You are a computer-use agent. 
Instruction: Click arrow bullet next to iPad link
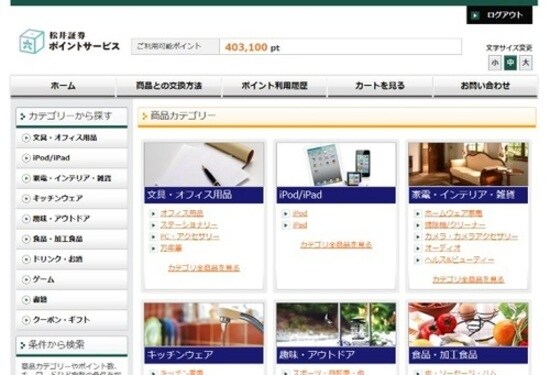(x=286, y=225)
